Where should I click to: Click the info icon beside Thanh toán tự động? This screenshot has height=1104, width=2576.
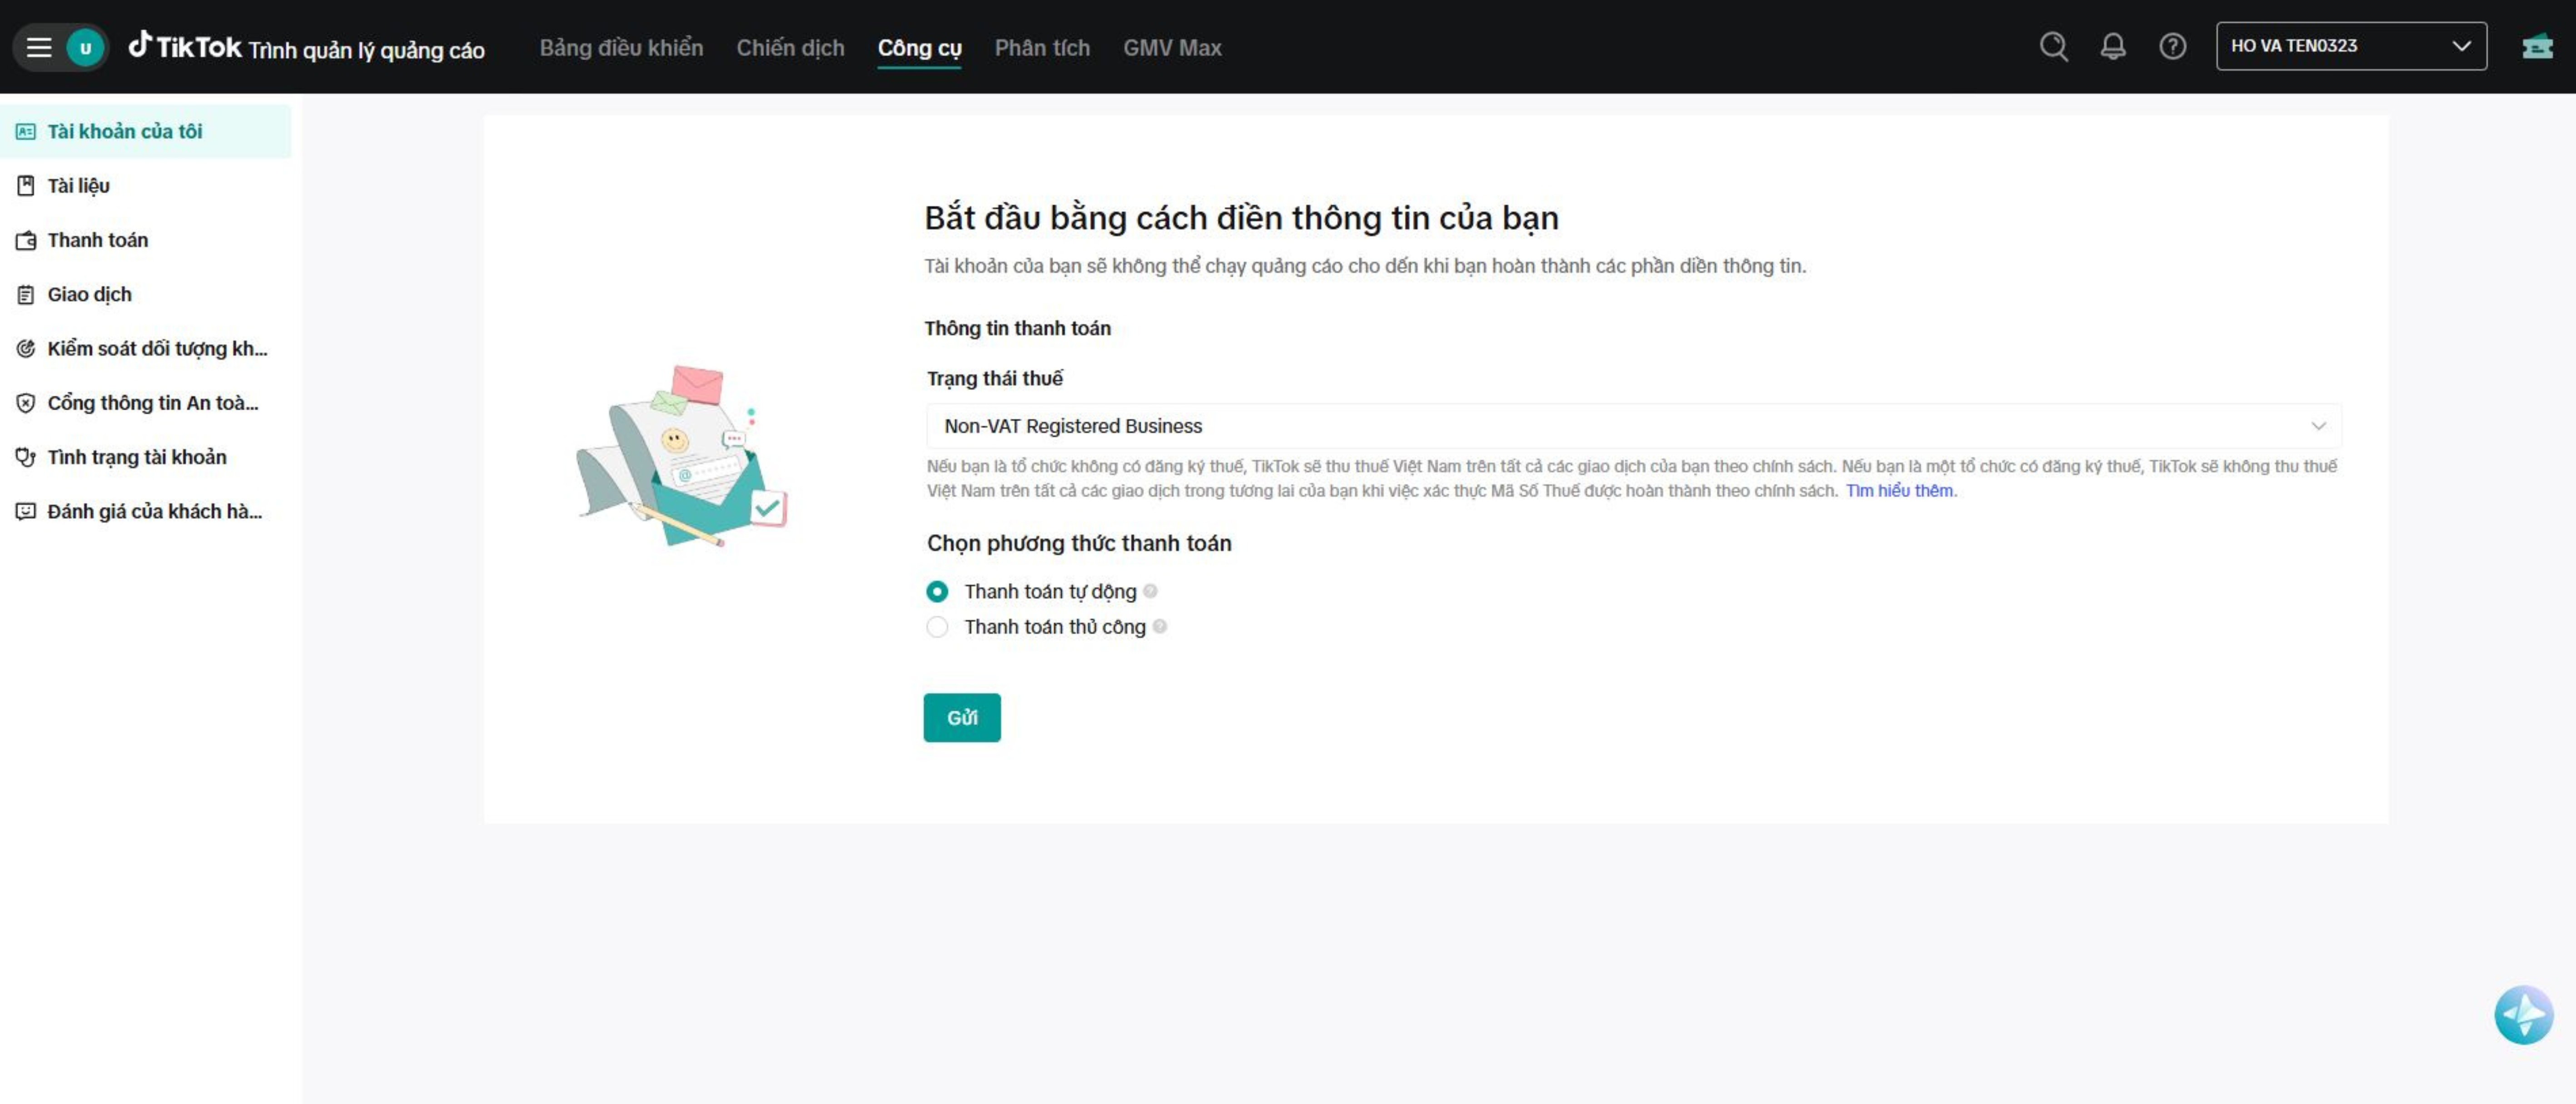(x=1150, y=591)
